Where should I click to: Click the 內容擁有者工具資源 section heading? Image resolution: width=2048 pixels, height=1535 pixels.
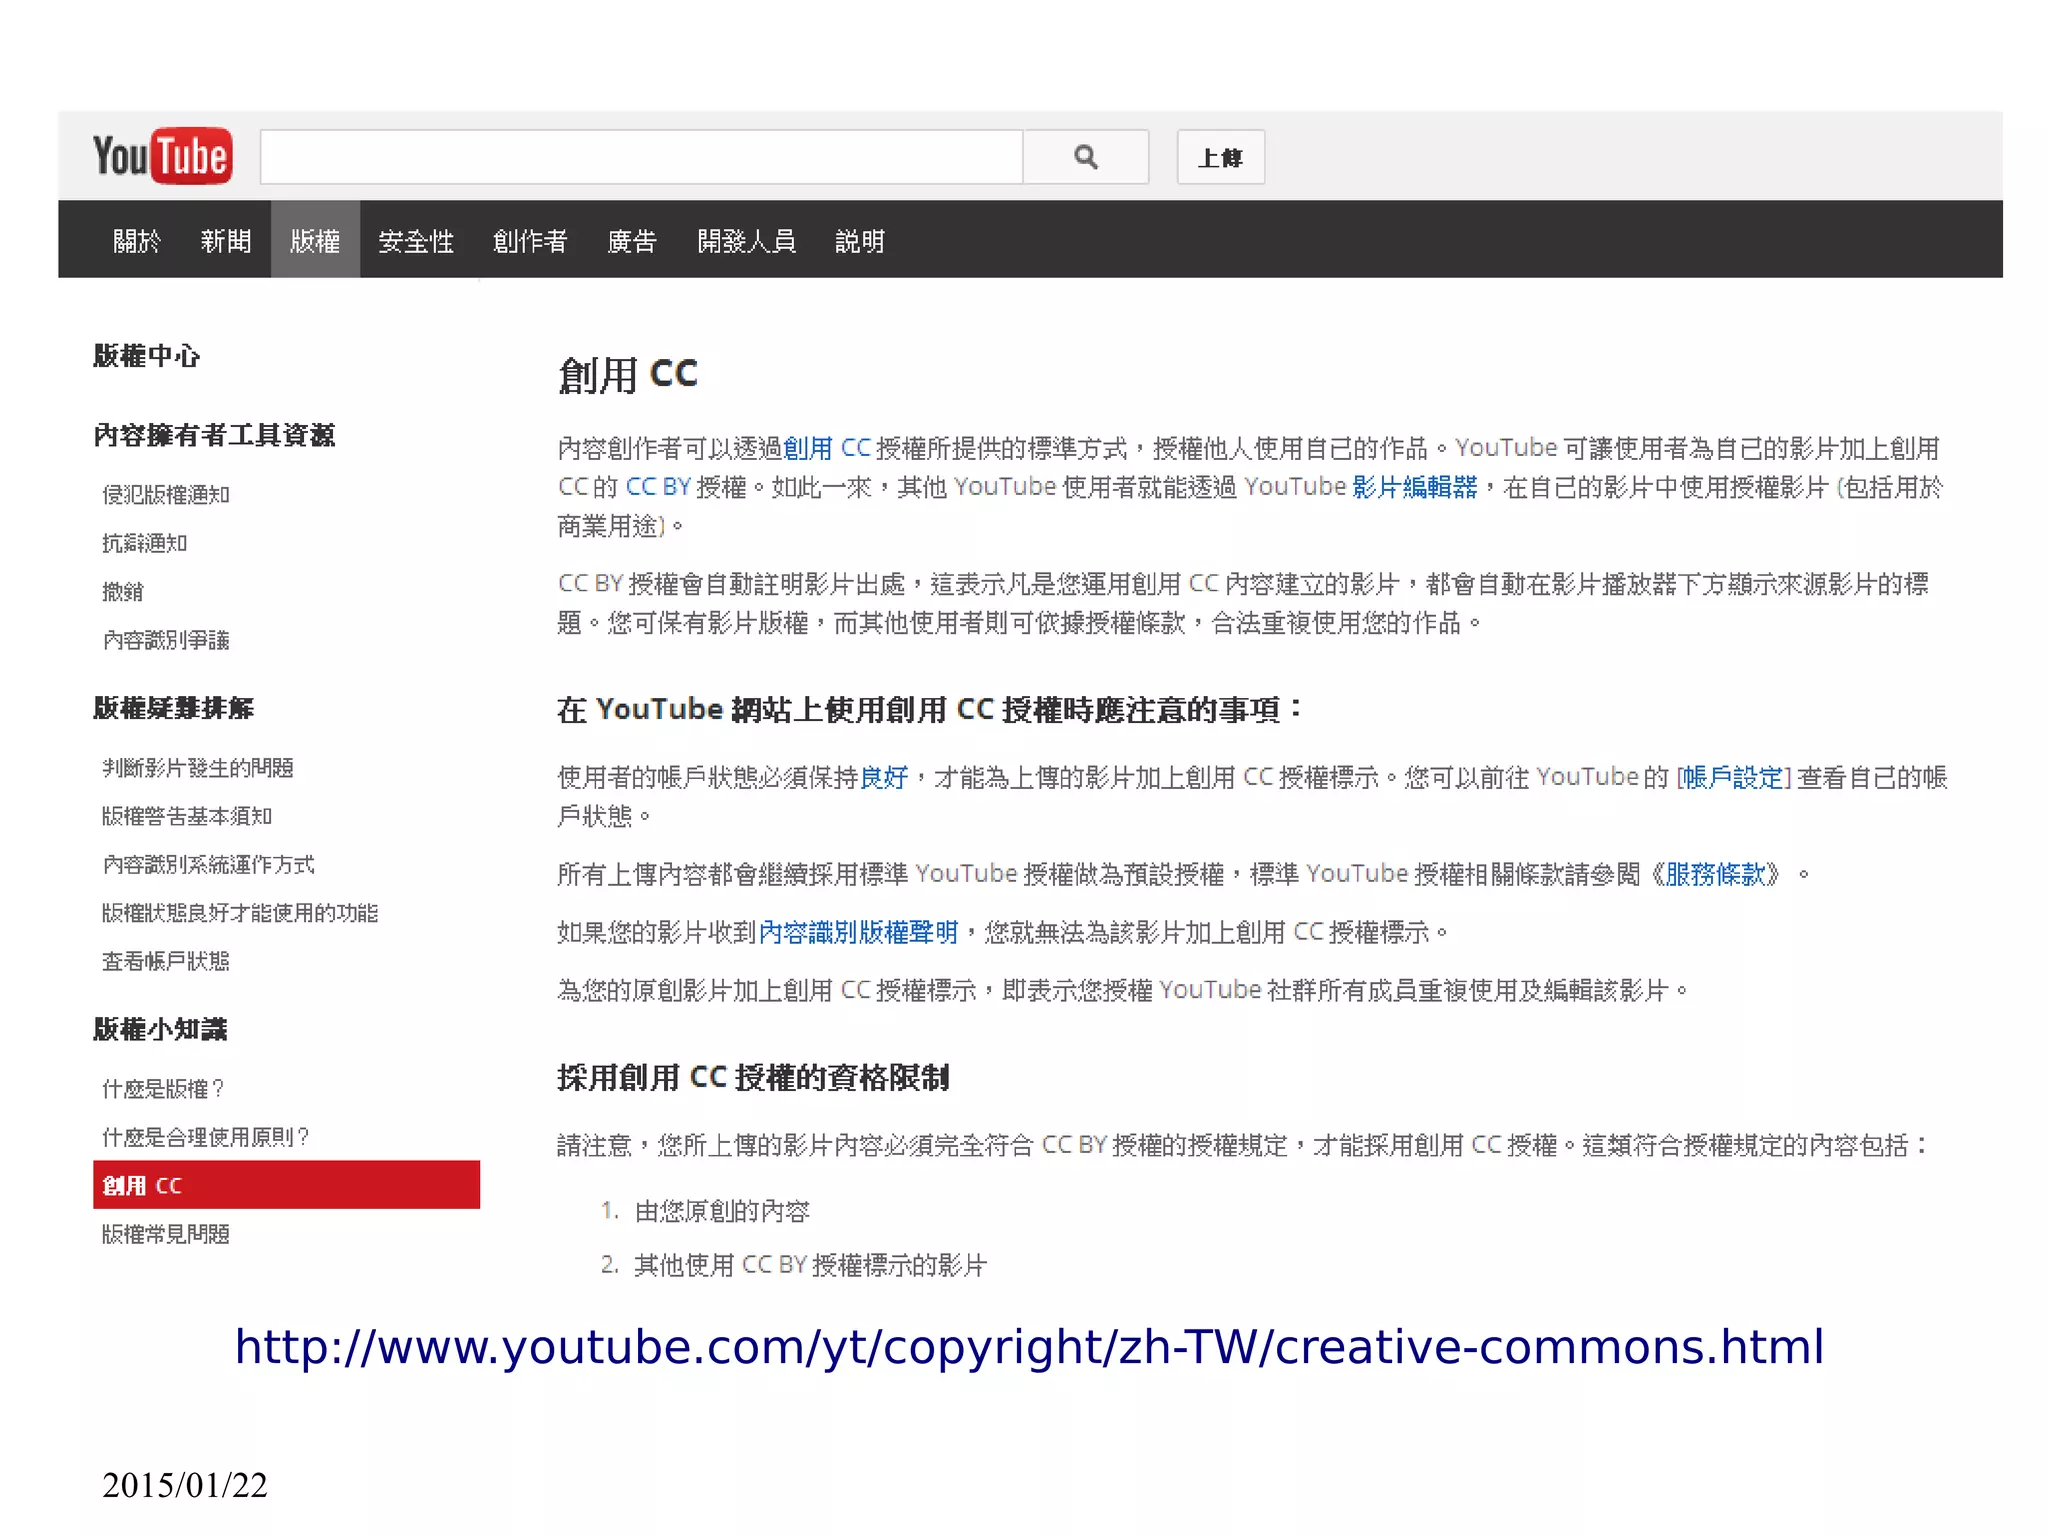214,434
